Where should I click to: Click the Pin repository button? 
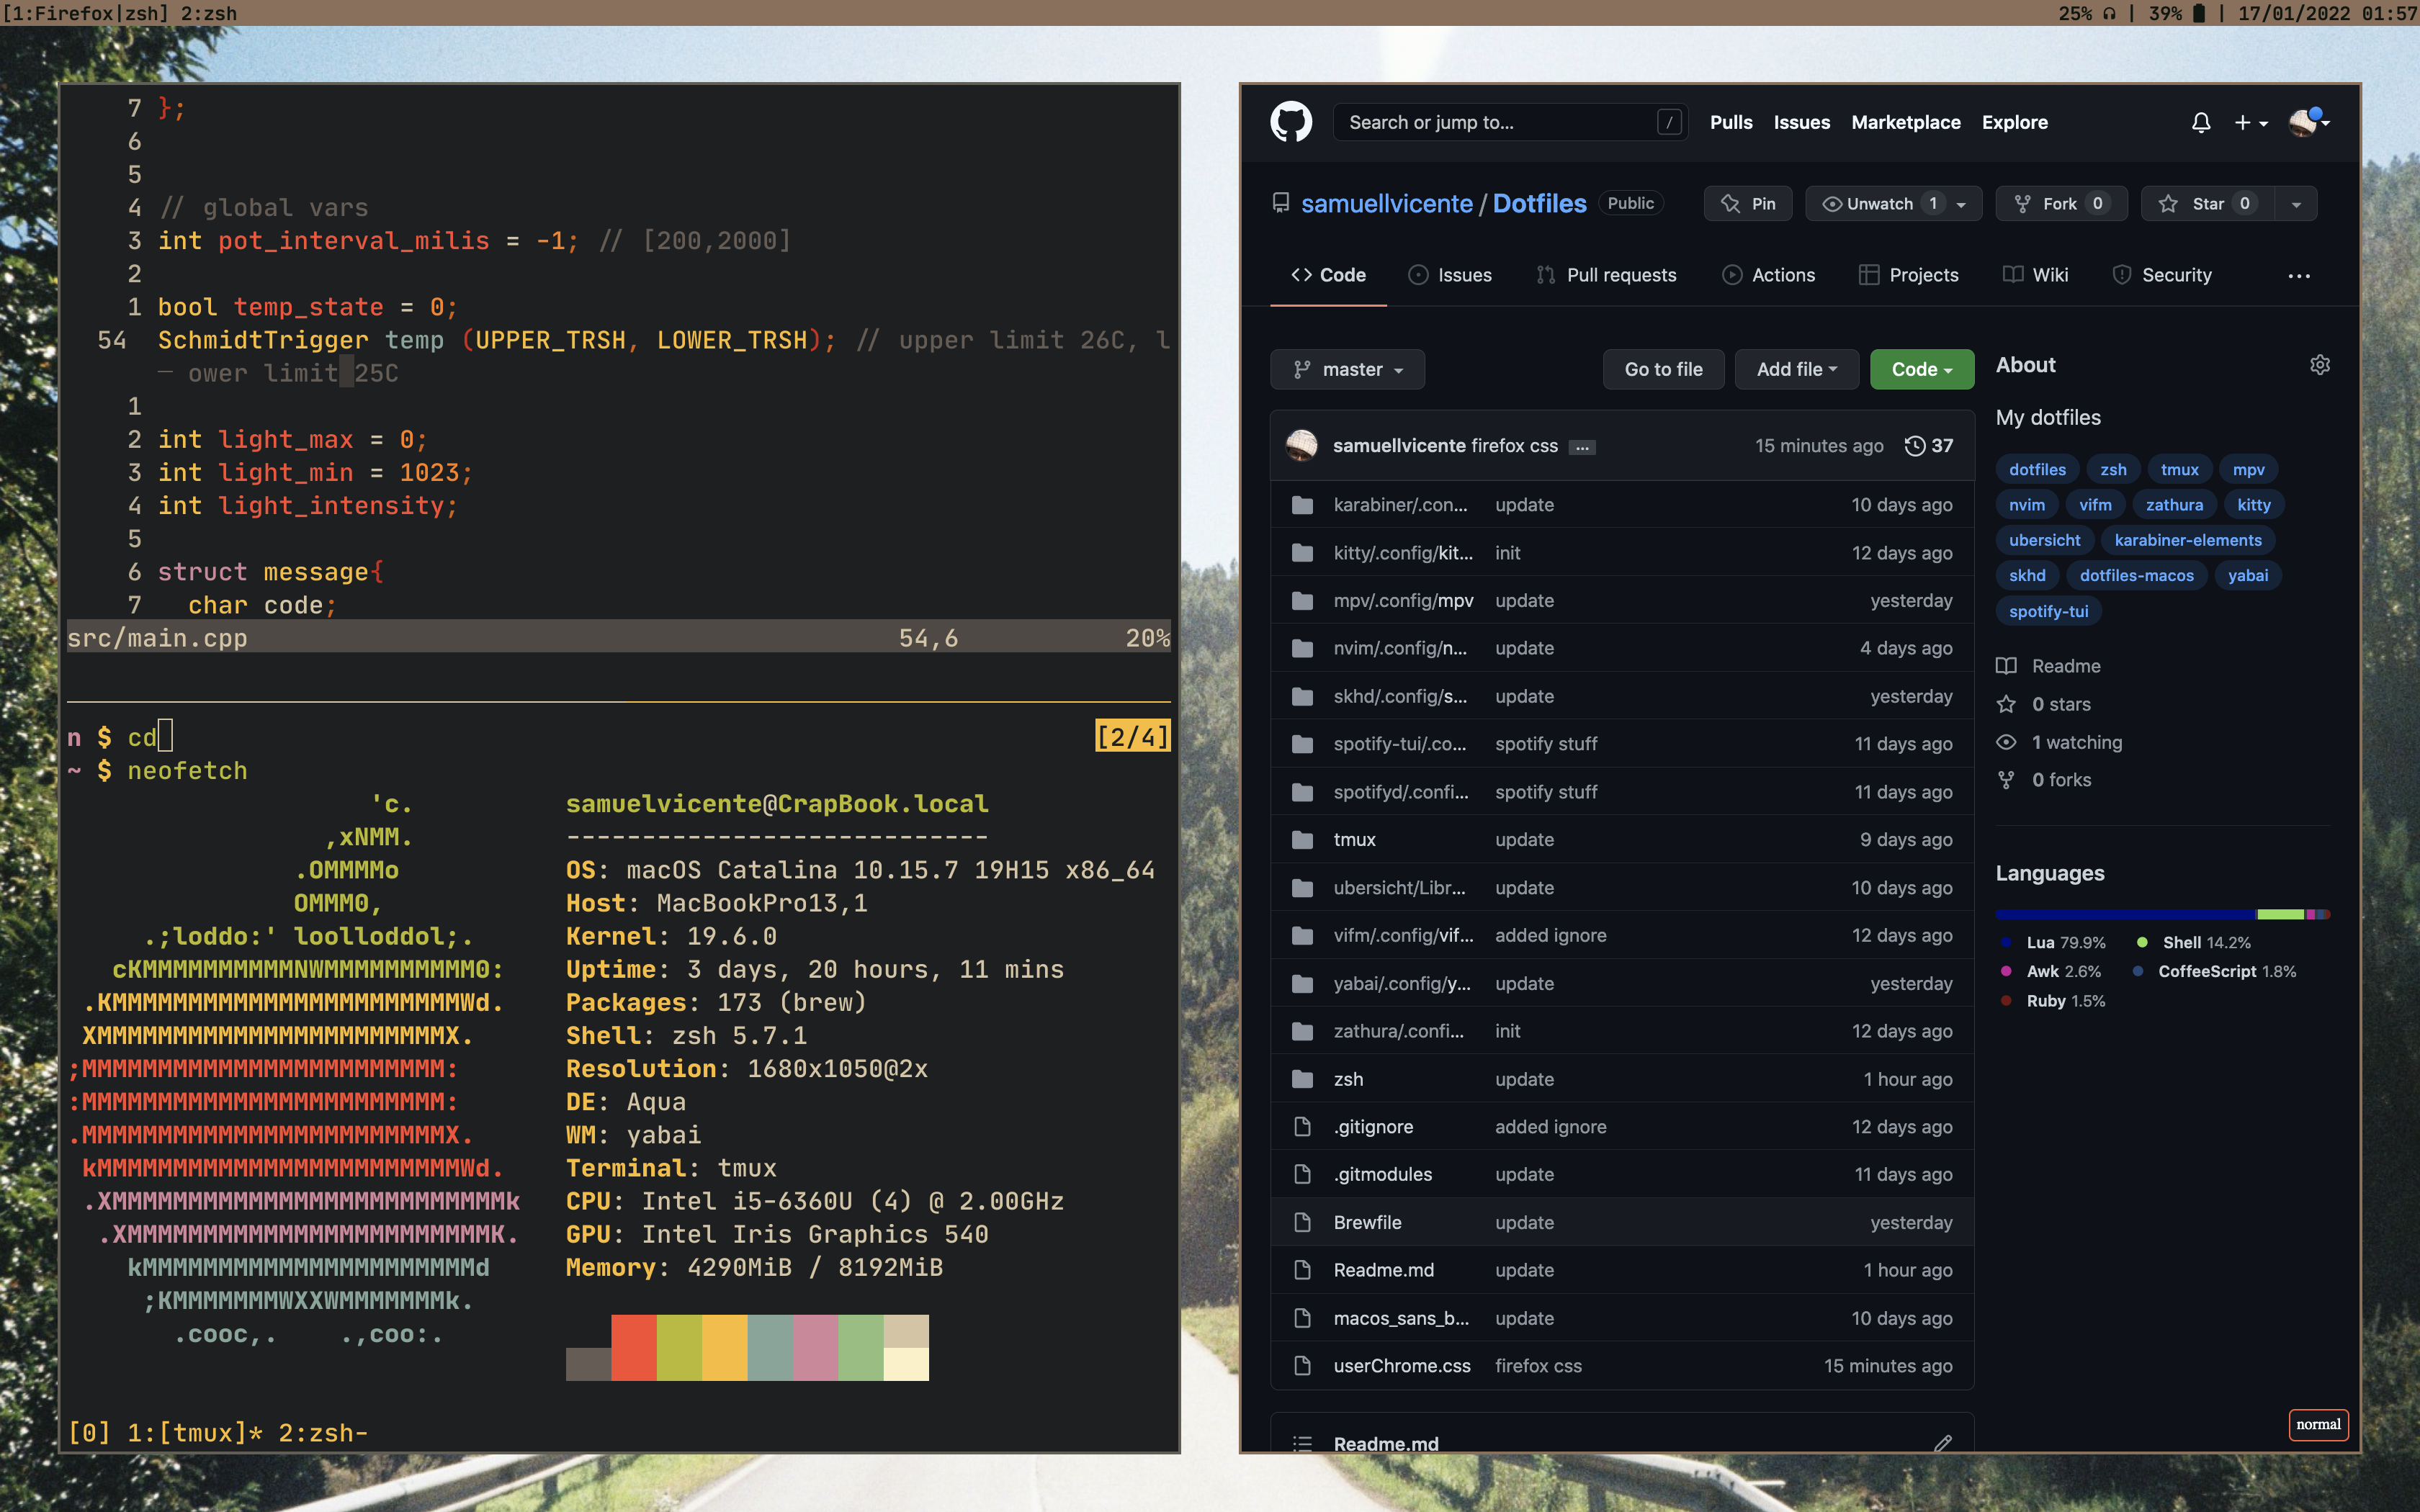pos(1748,204)
